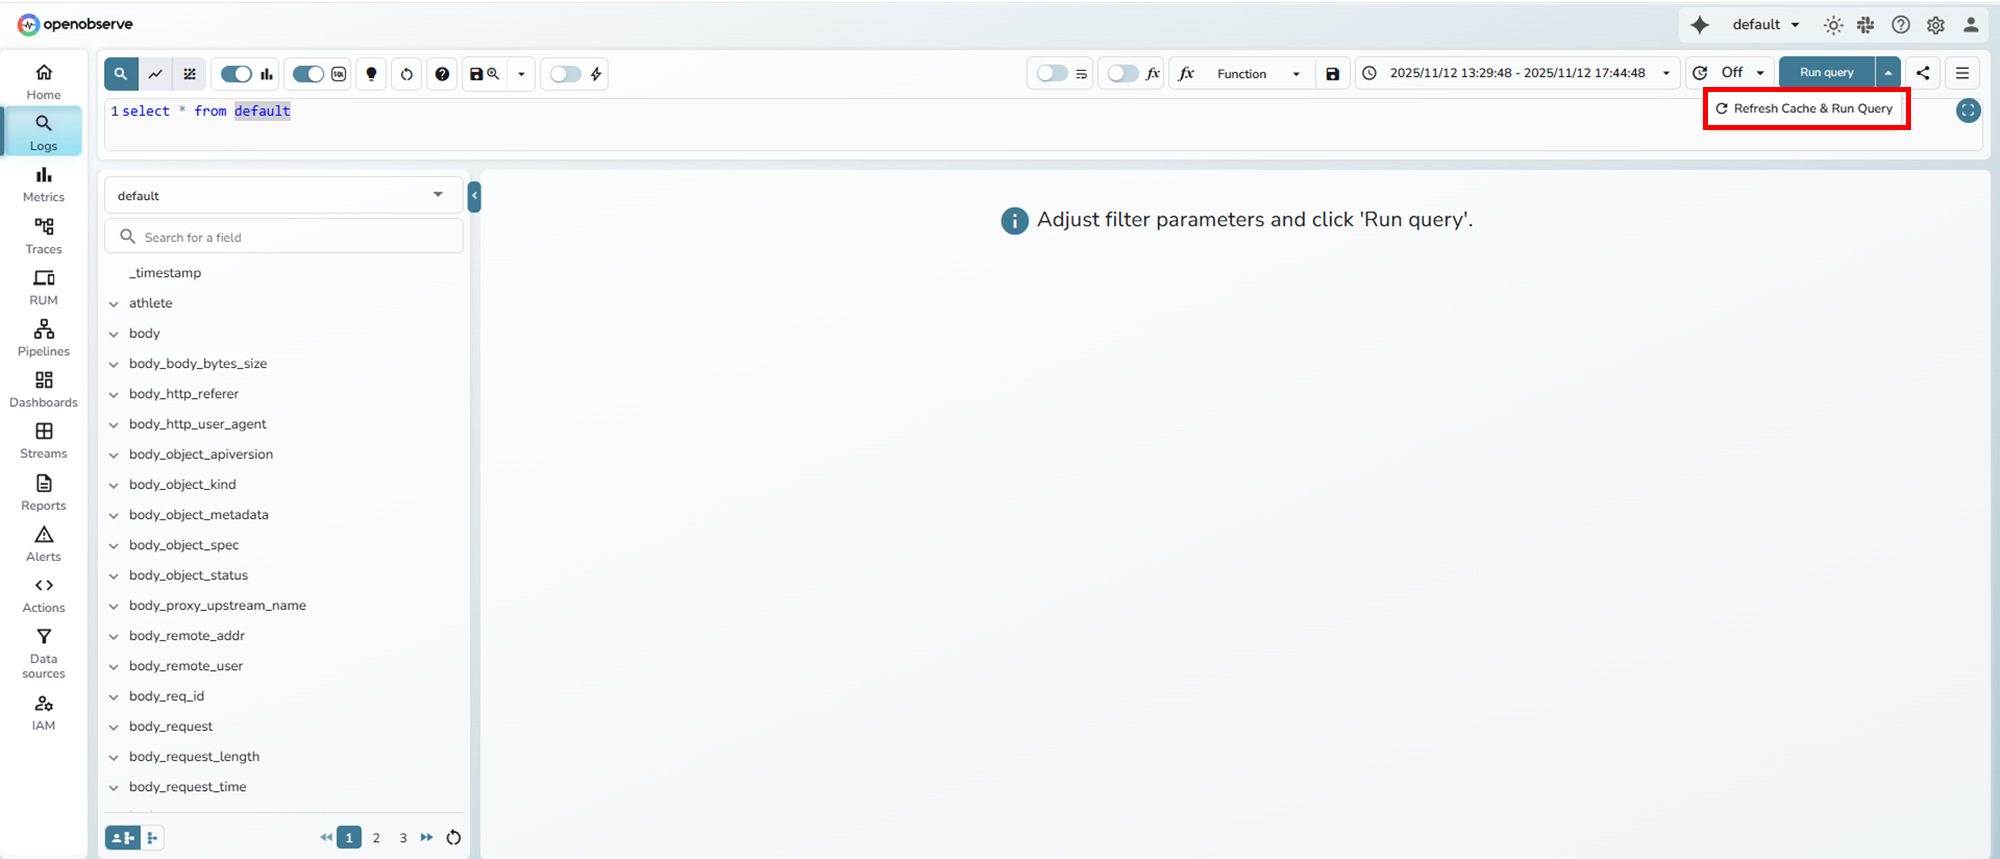Screen dimensions: 2000x859
Task: Click the Run query button
Action: pos(1826,73)
